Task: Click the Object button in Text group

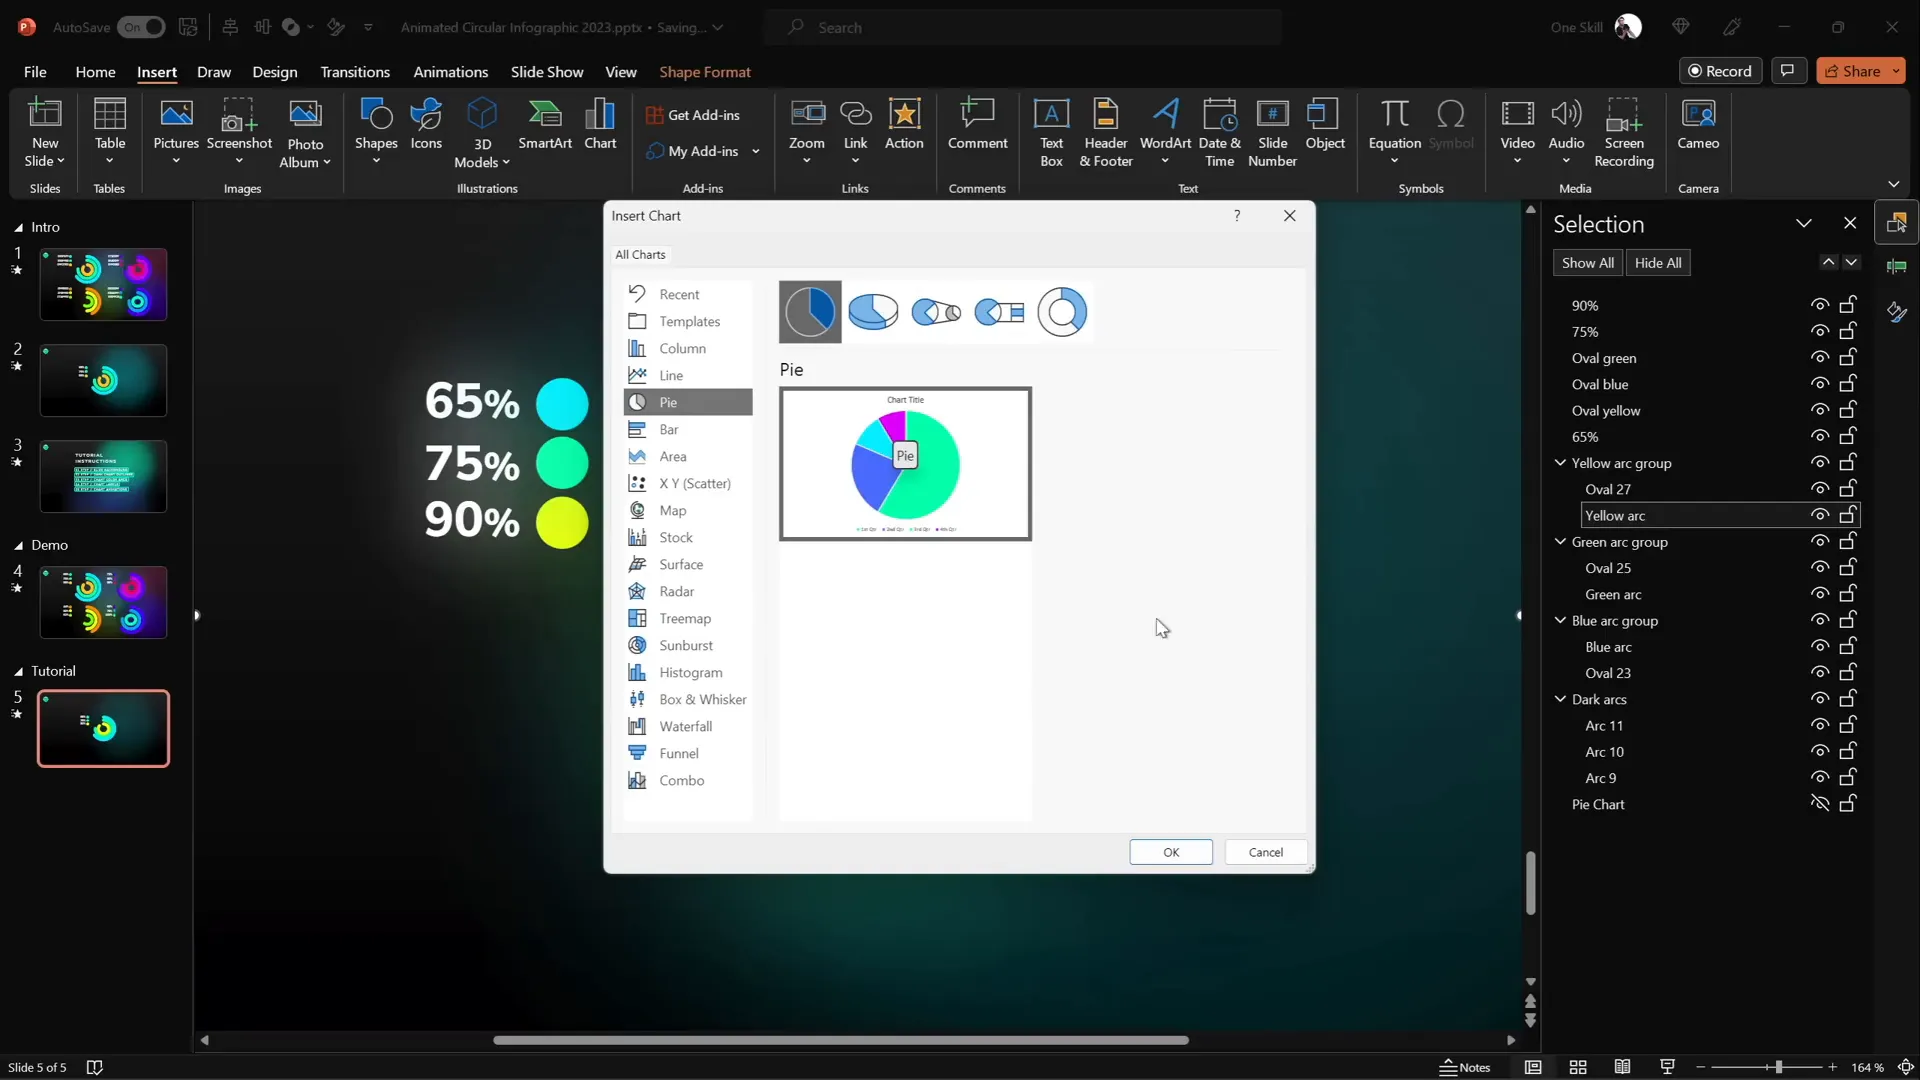Action: [1325, 125]
